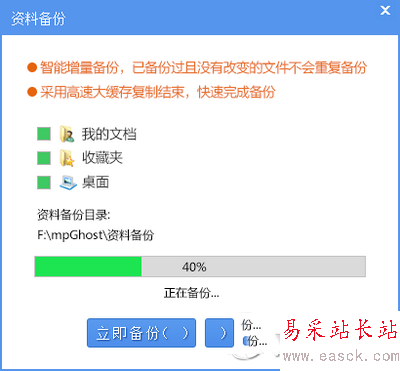The width and height of the screenshot is (400, 371).
Task: Click the orange bullet before 智能增量备份
Action: point(32,67)
